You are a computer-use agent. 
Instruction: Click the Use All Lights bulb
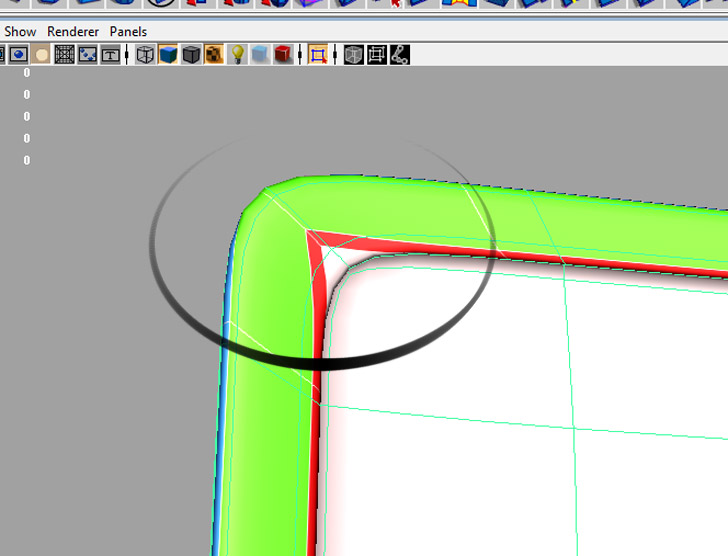[237, 55]
